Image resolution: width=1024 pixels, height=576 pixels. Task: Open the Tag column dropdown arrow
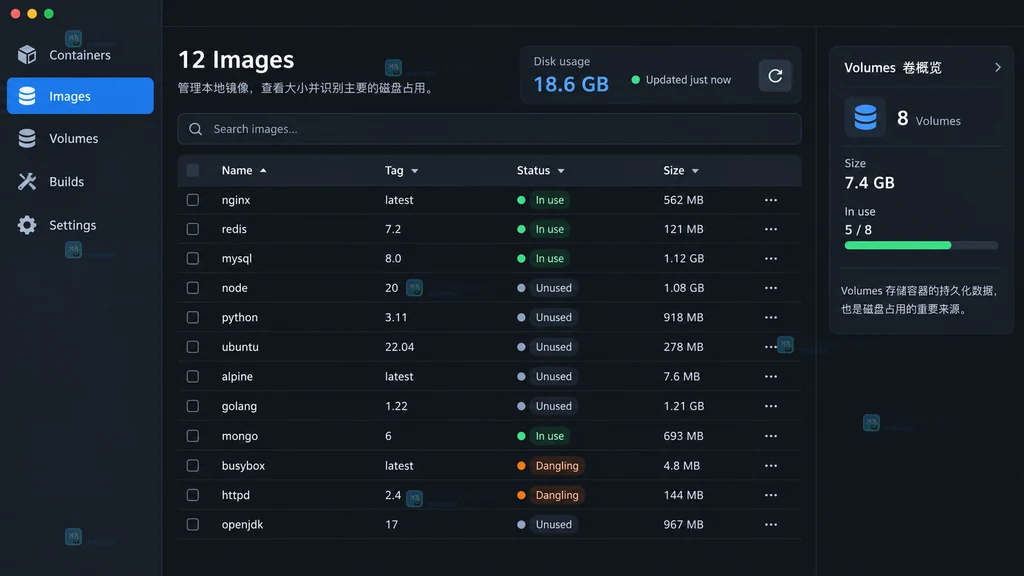tap(415, 171)
